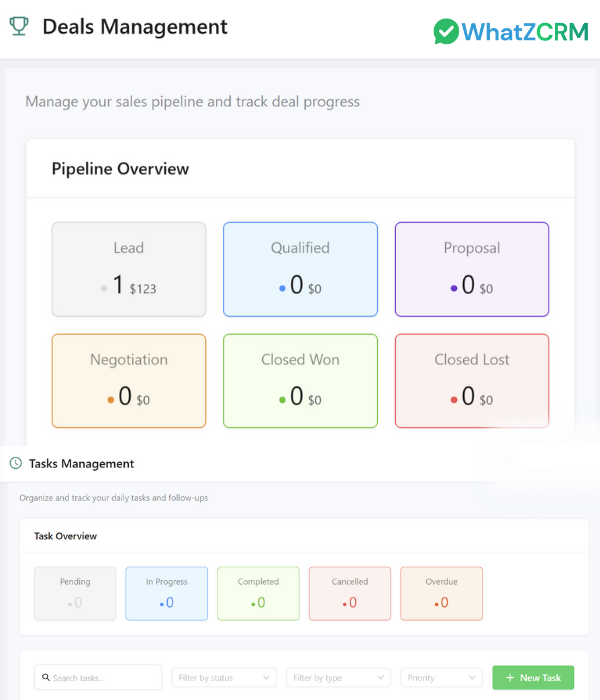Select the Lead pipeline stage card
600x700 pixels.
[129, 270]
